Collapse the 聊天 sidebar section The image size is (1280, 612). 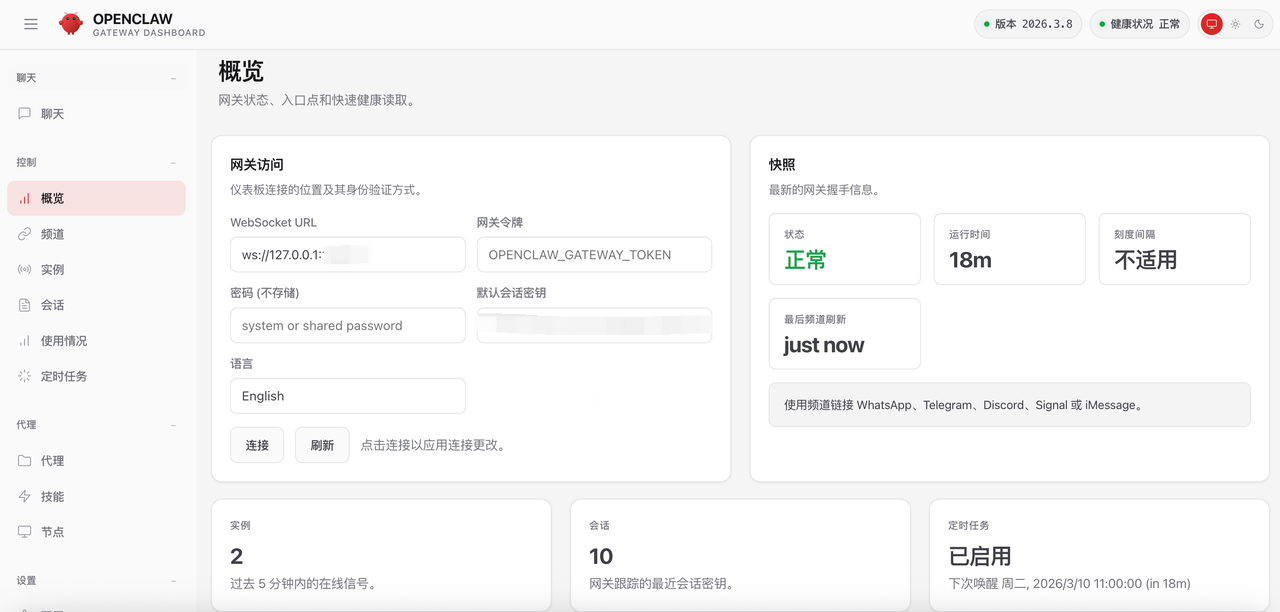173,78
